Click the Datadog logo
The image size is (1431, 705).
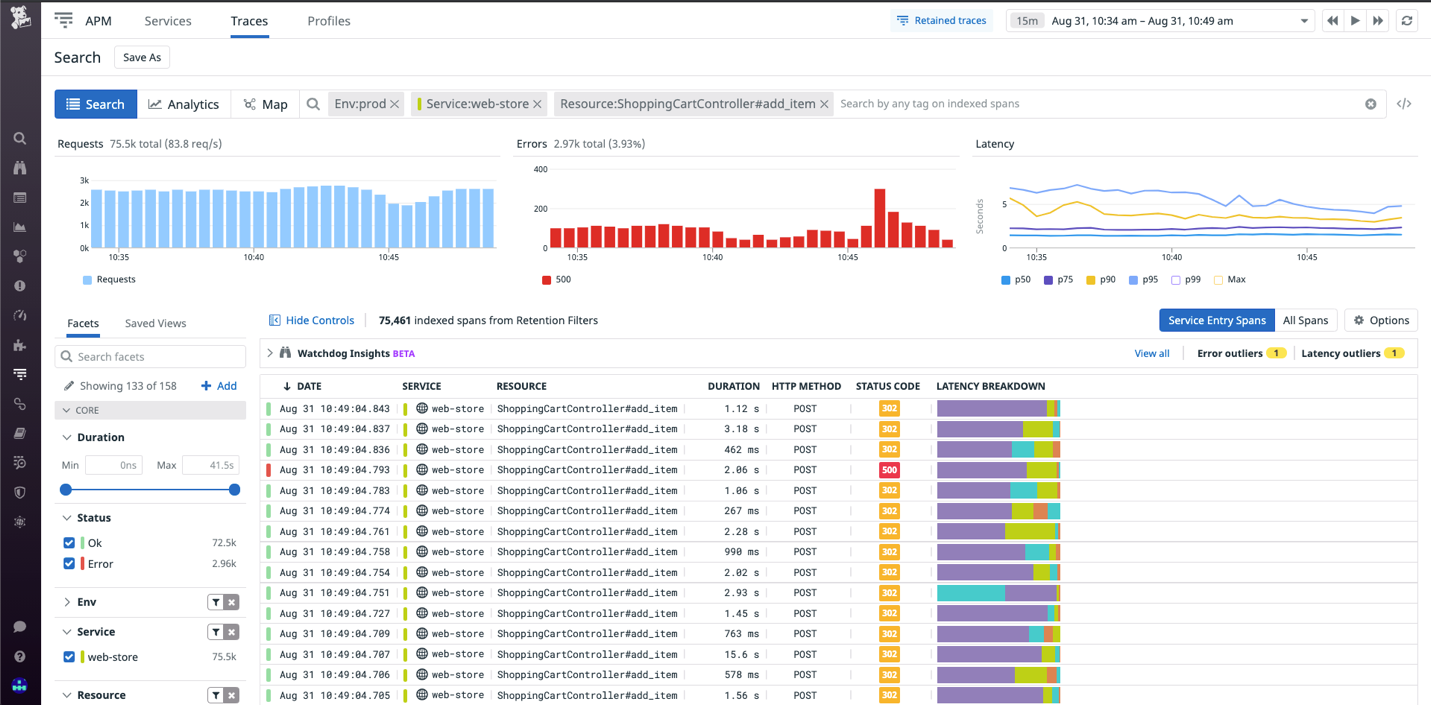pos(20,17)
